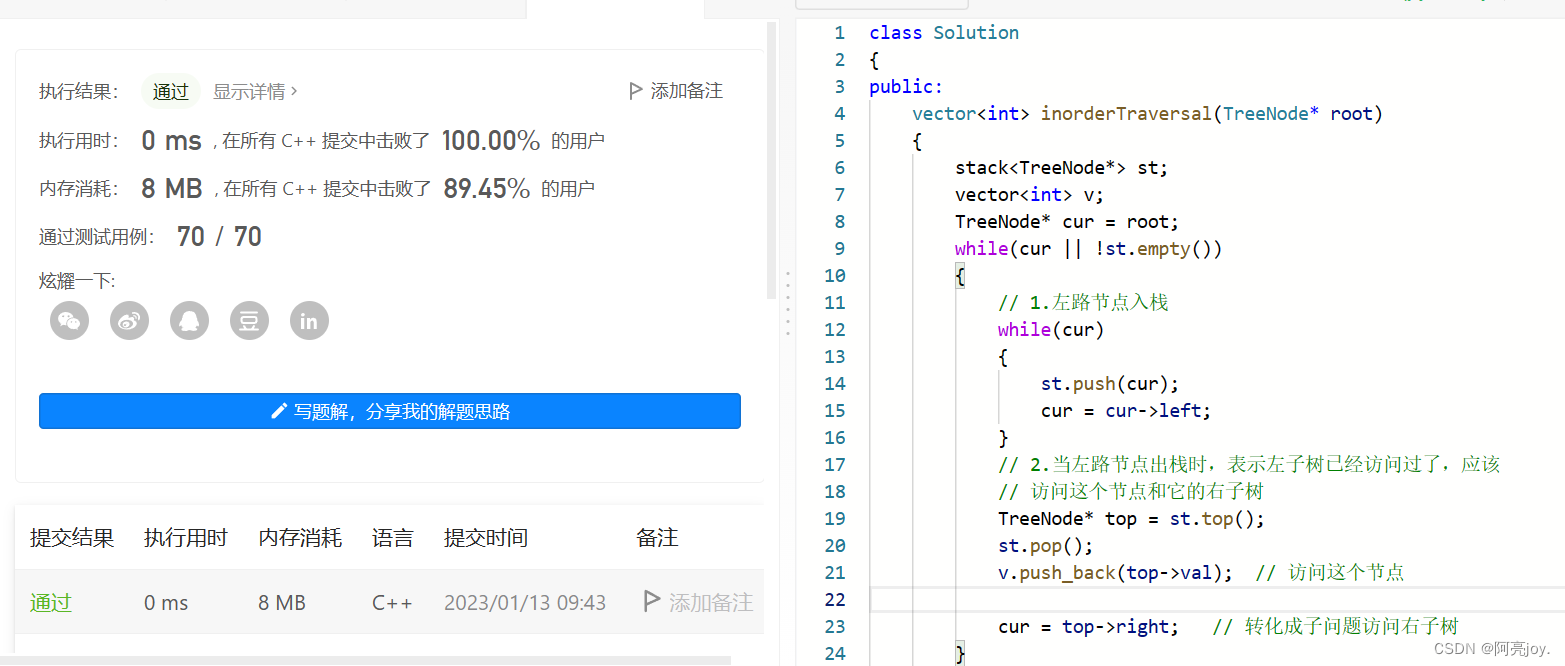Click the cur = top->right; code line
This screenshot has width=1565, height=666.
1088,627
